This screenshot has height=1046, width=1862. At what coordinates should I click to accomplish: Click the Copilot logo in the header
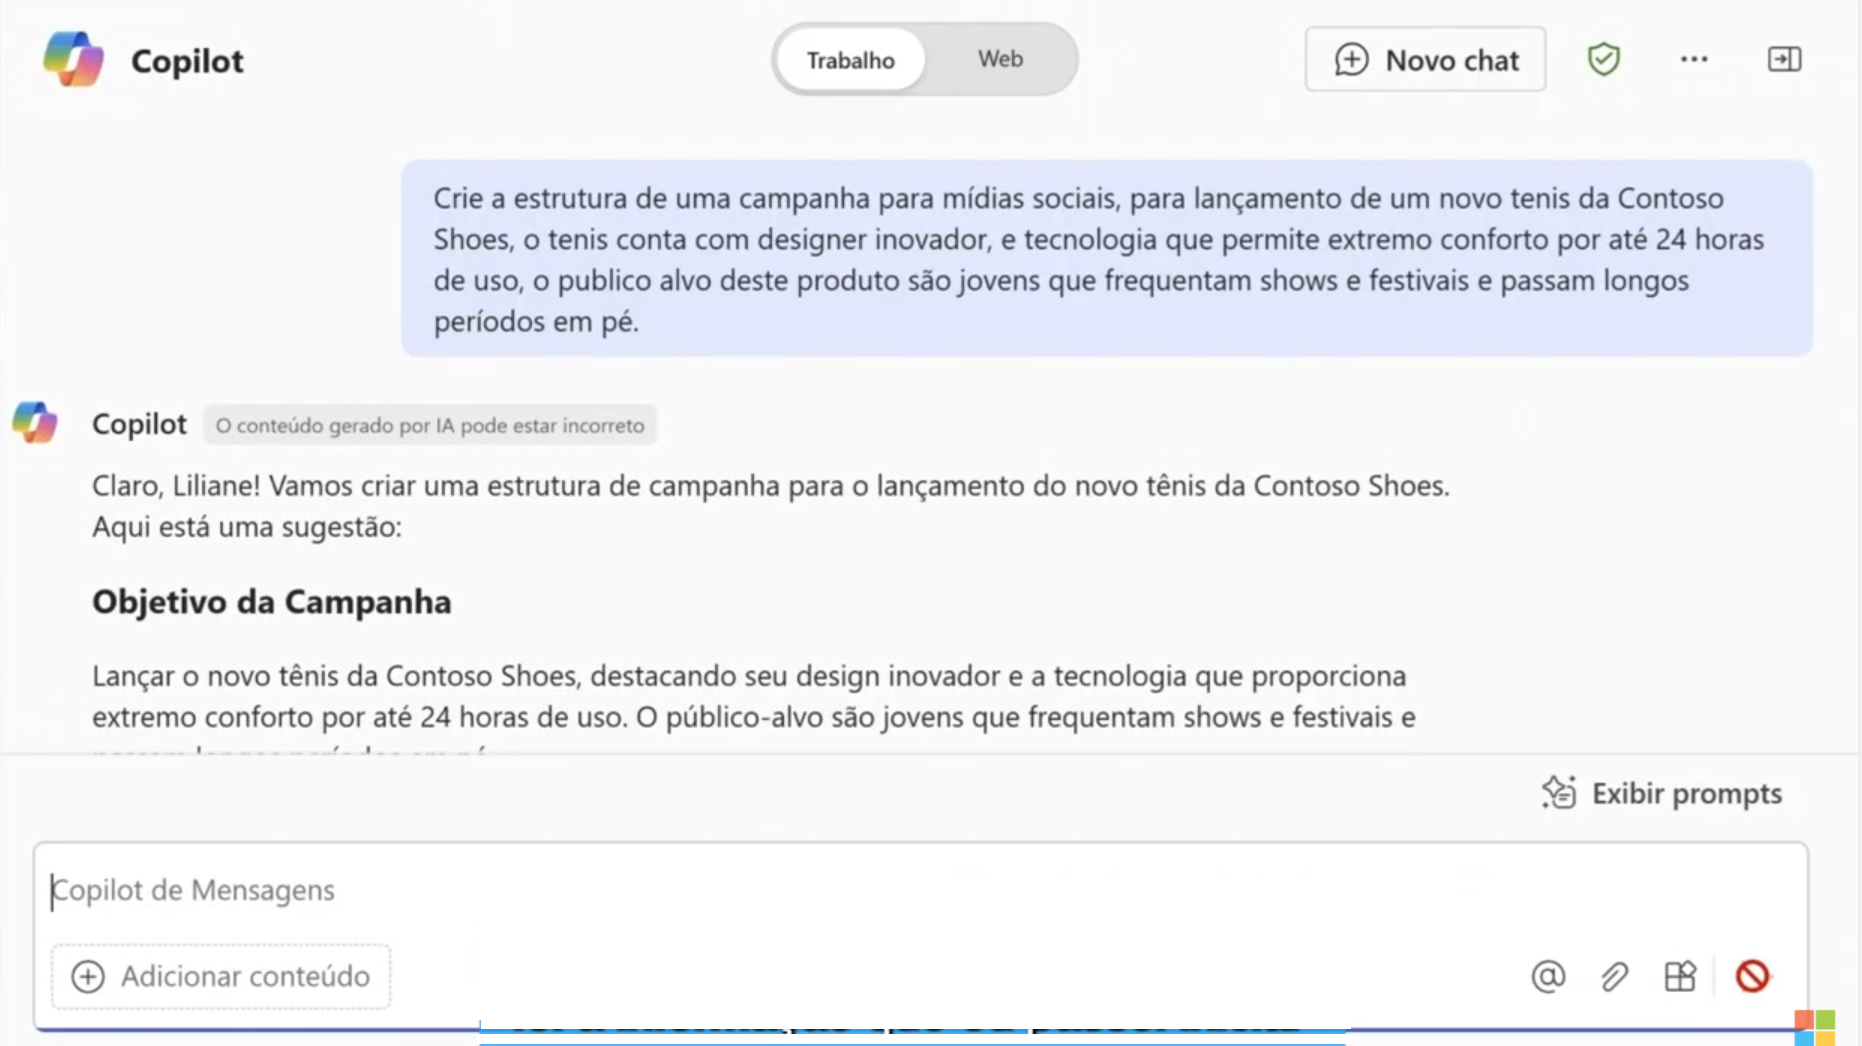pos(74,60)
